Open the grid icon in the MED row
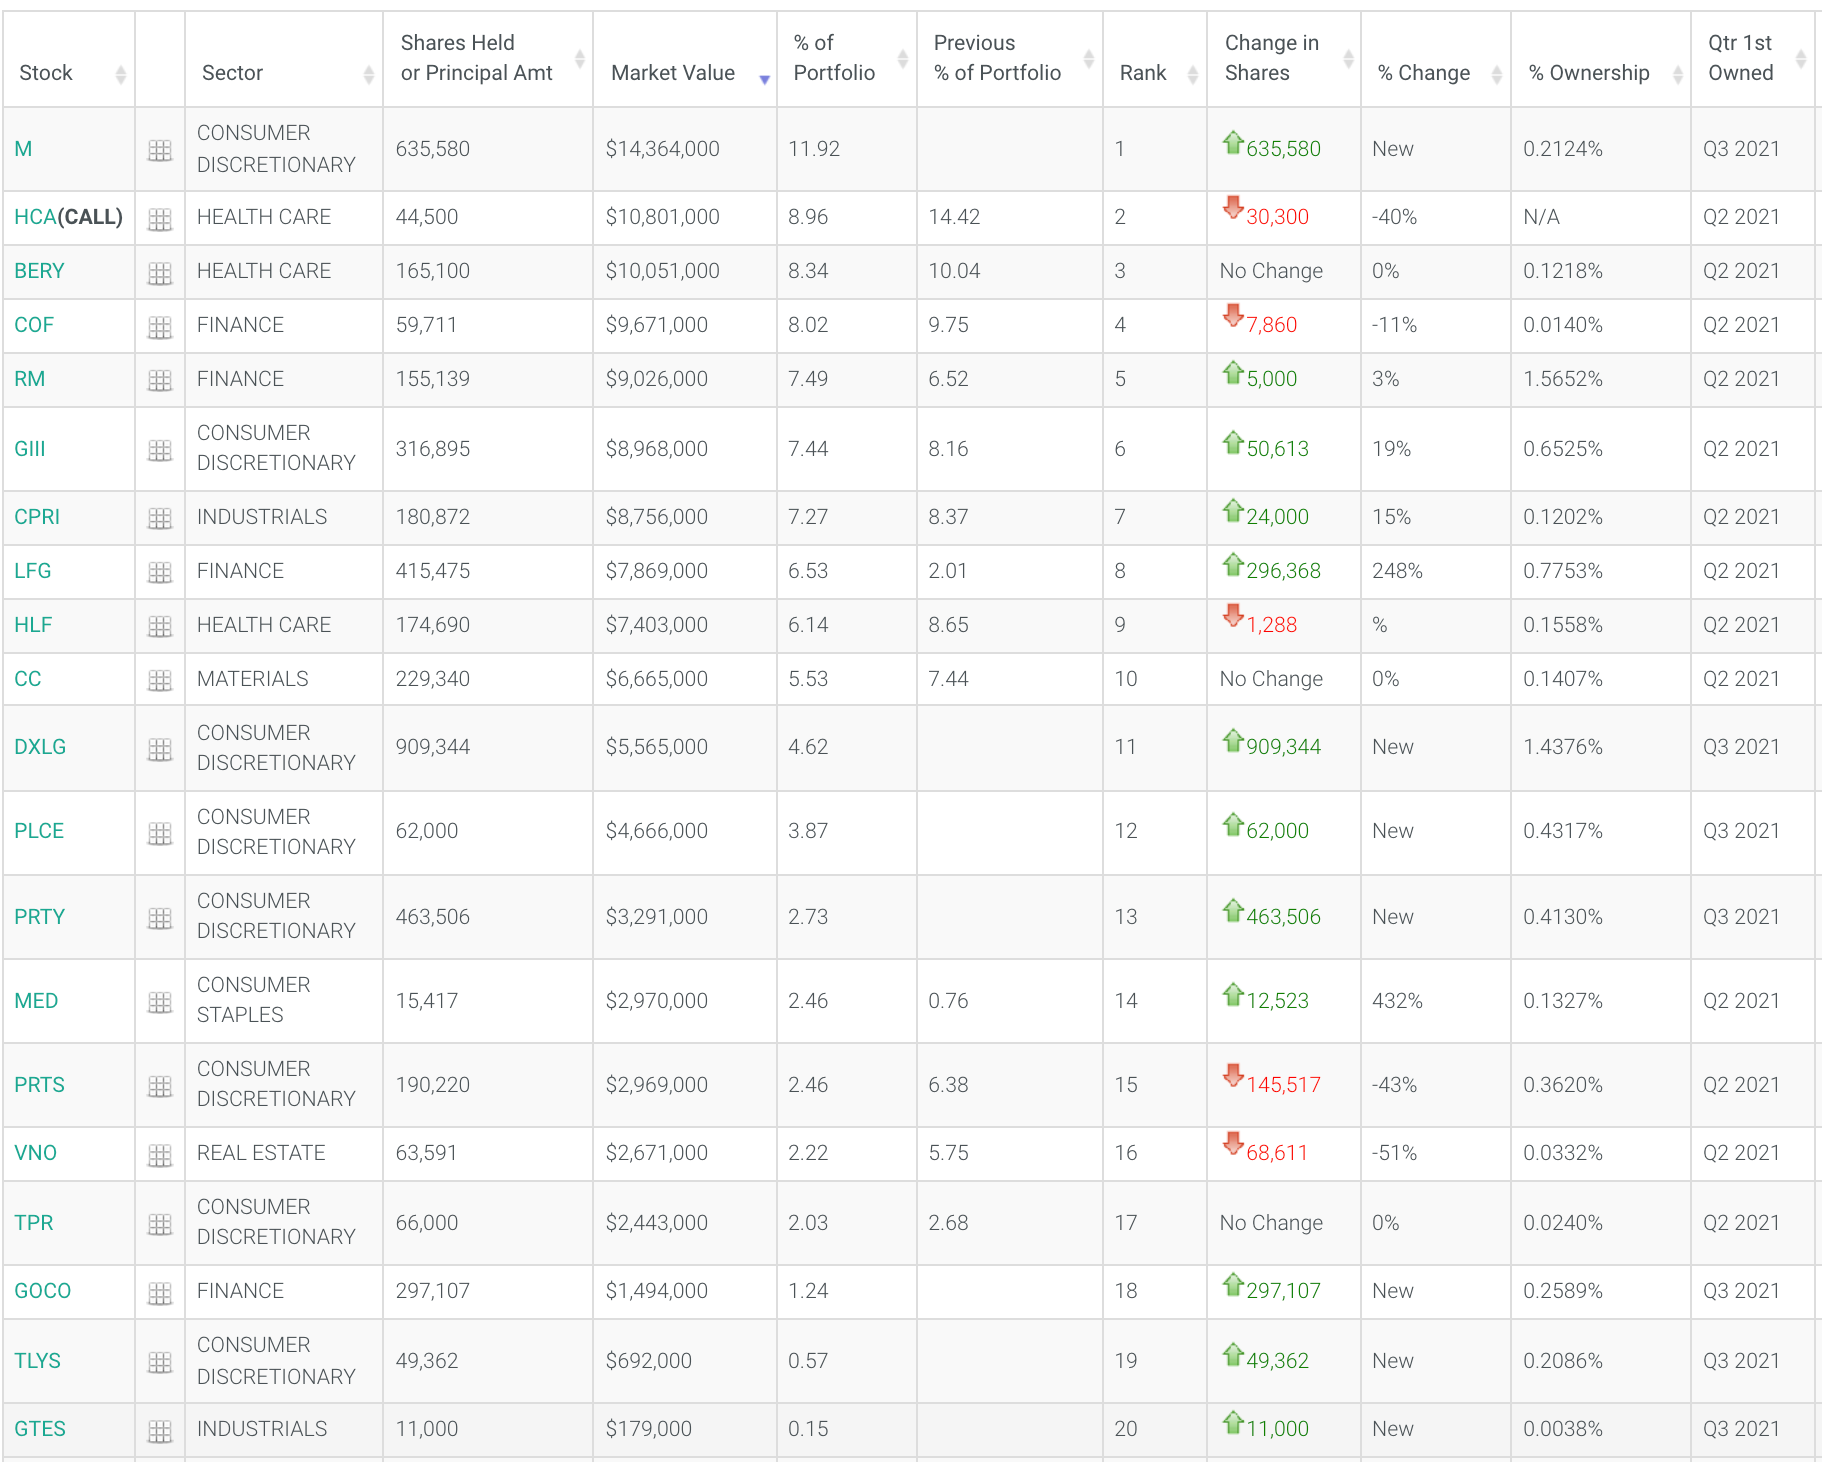Image resolution: width=1822 pixels, height=1462 pixels. click(x=160, y=1003)
